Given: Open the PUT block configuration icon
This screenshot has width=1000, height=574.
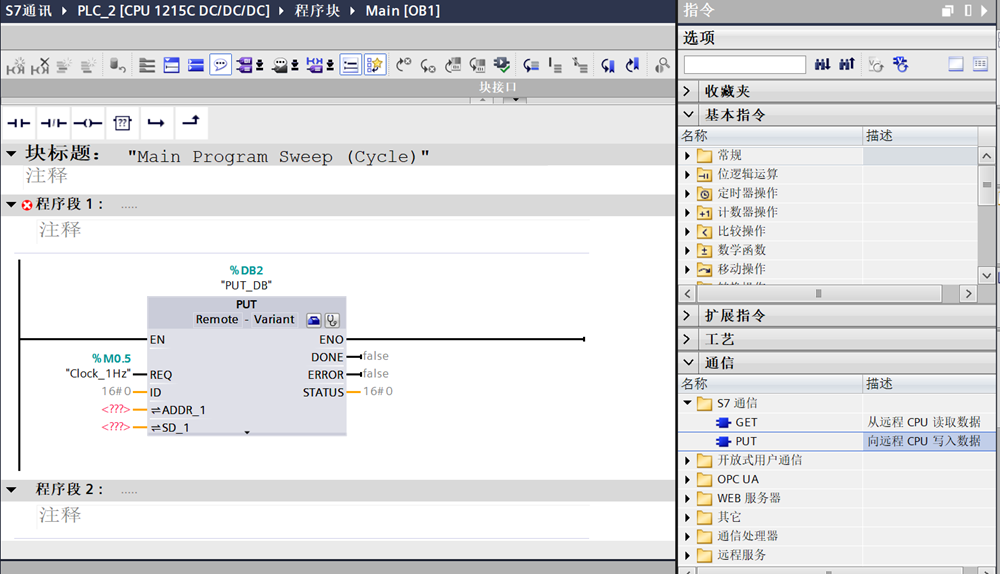Looking at the screenshot, I should 314,320.
